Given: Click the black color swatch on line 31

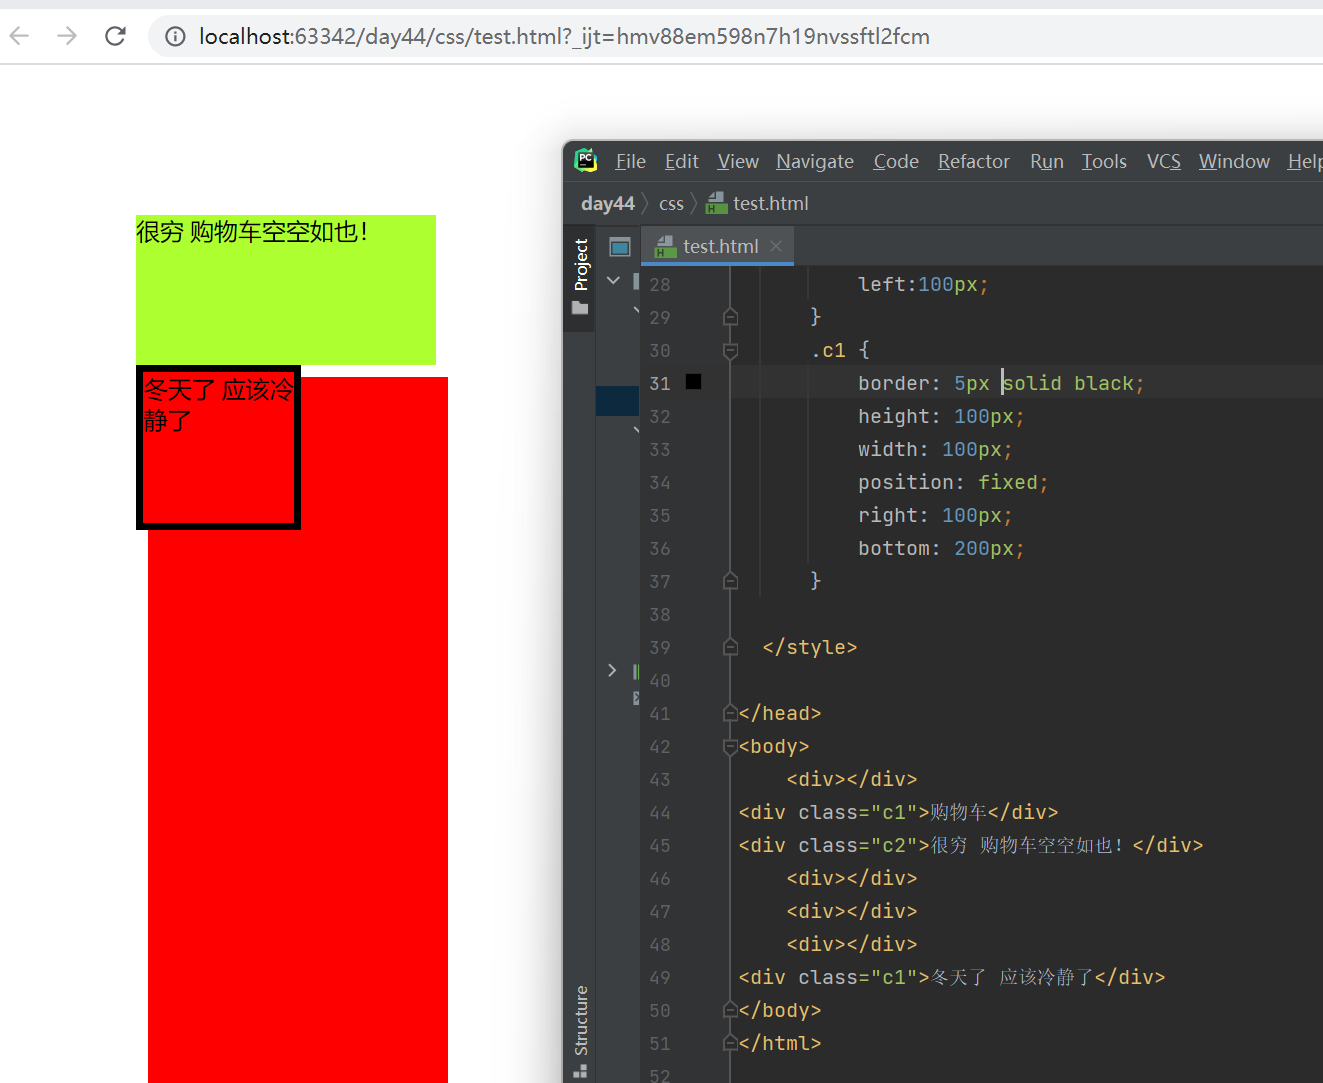Looking at the screenshot, I should point(693,382).
